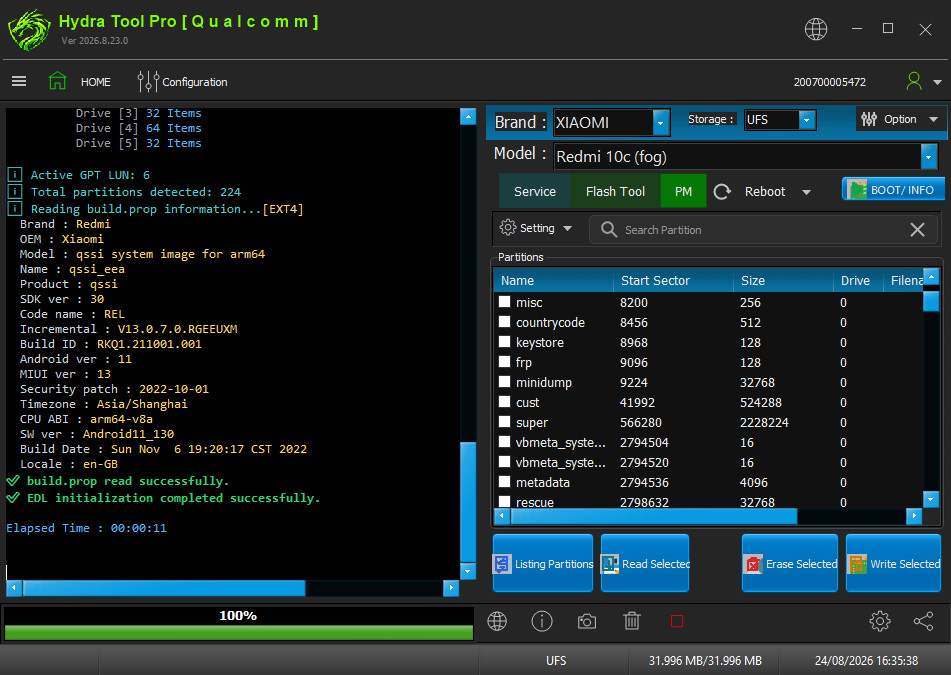This screenshot has width=951, height=675.
Task: Click the partition table horizontal scrollbar thumb
Action: (x=654, y=516)
